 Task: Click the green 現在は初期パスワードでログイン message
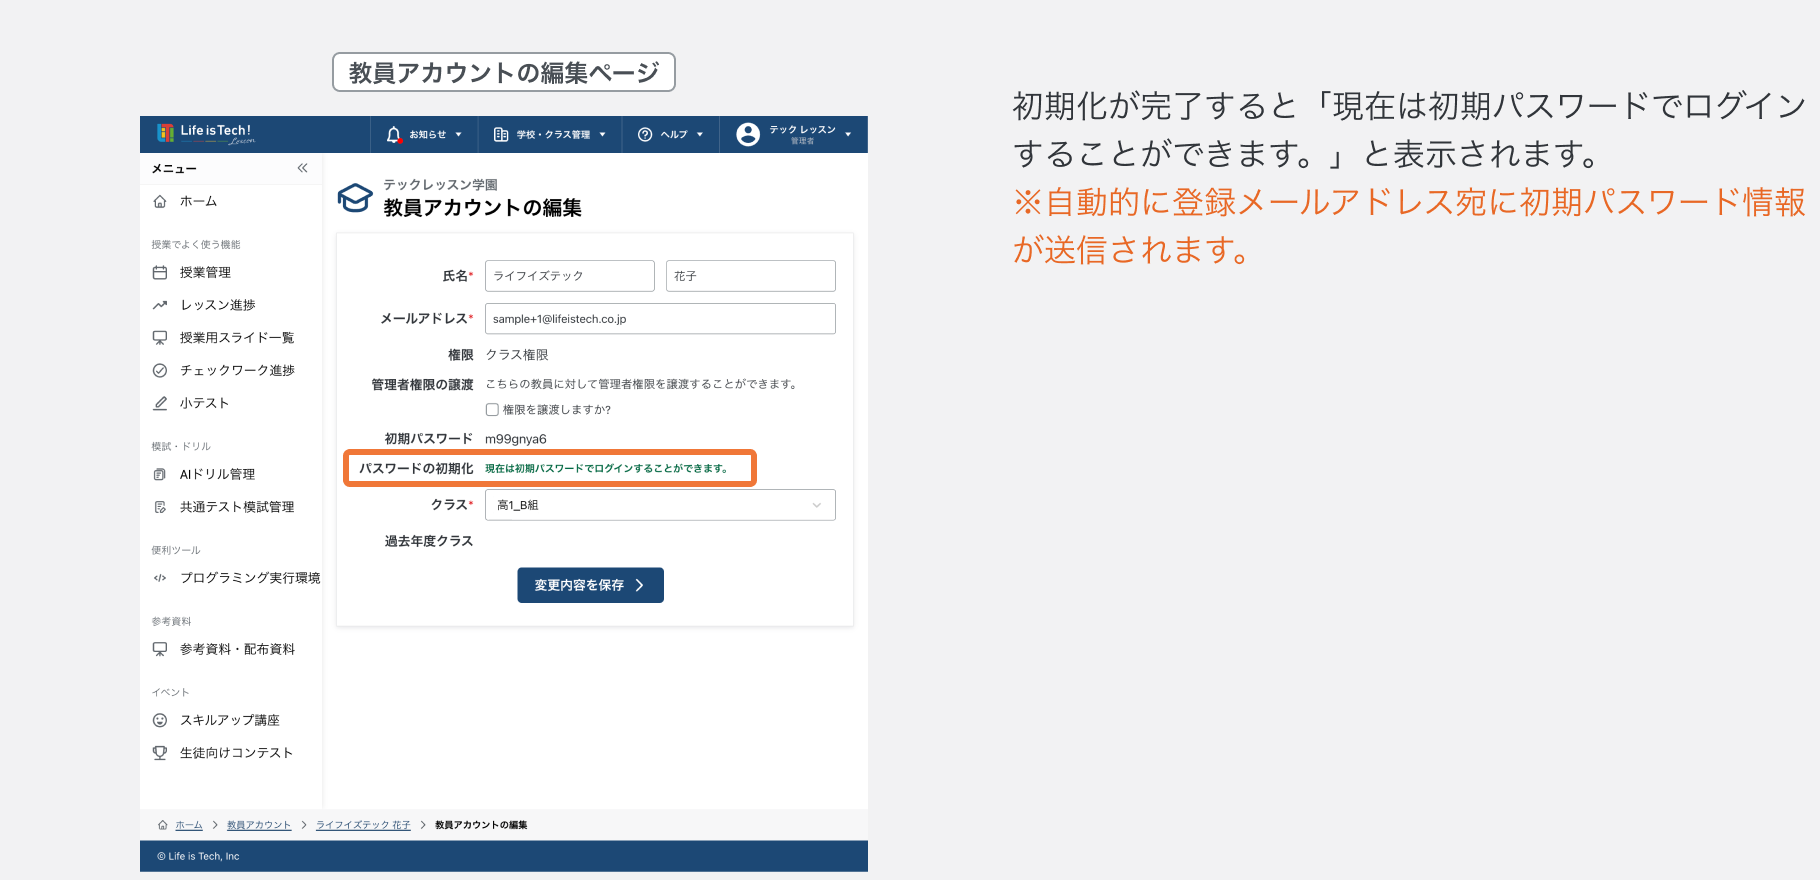click(x=606, y=468)
